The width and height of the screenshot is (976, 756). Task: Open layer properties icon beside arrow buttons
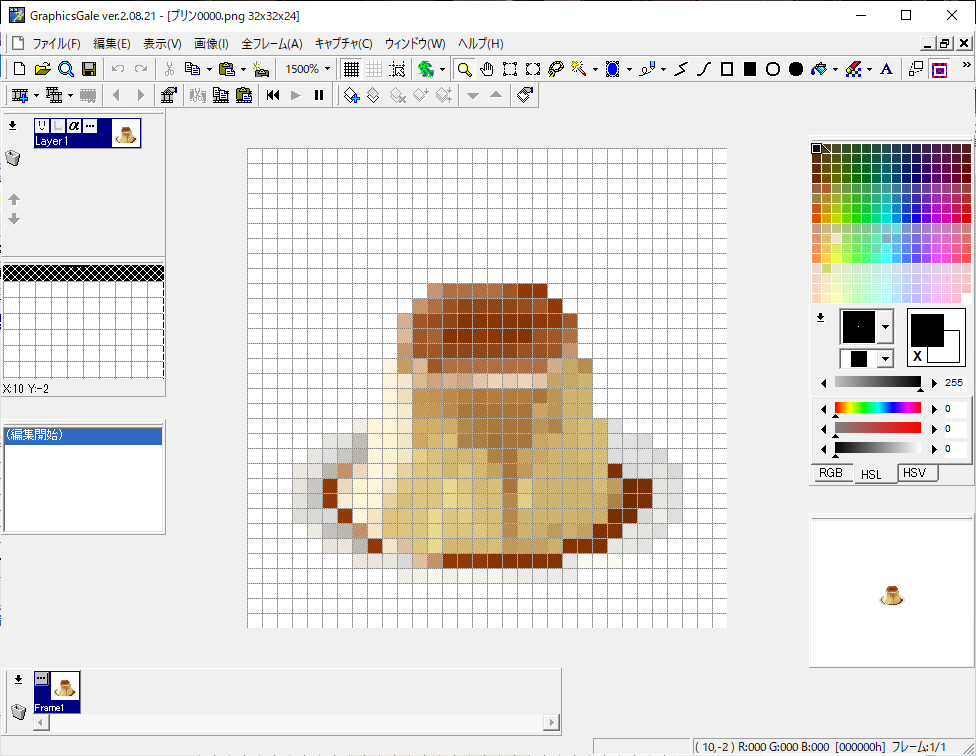525,95
